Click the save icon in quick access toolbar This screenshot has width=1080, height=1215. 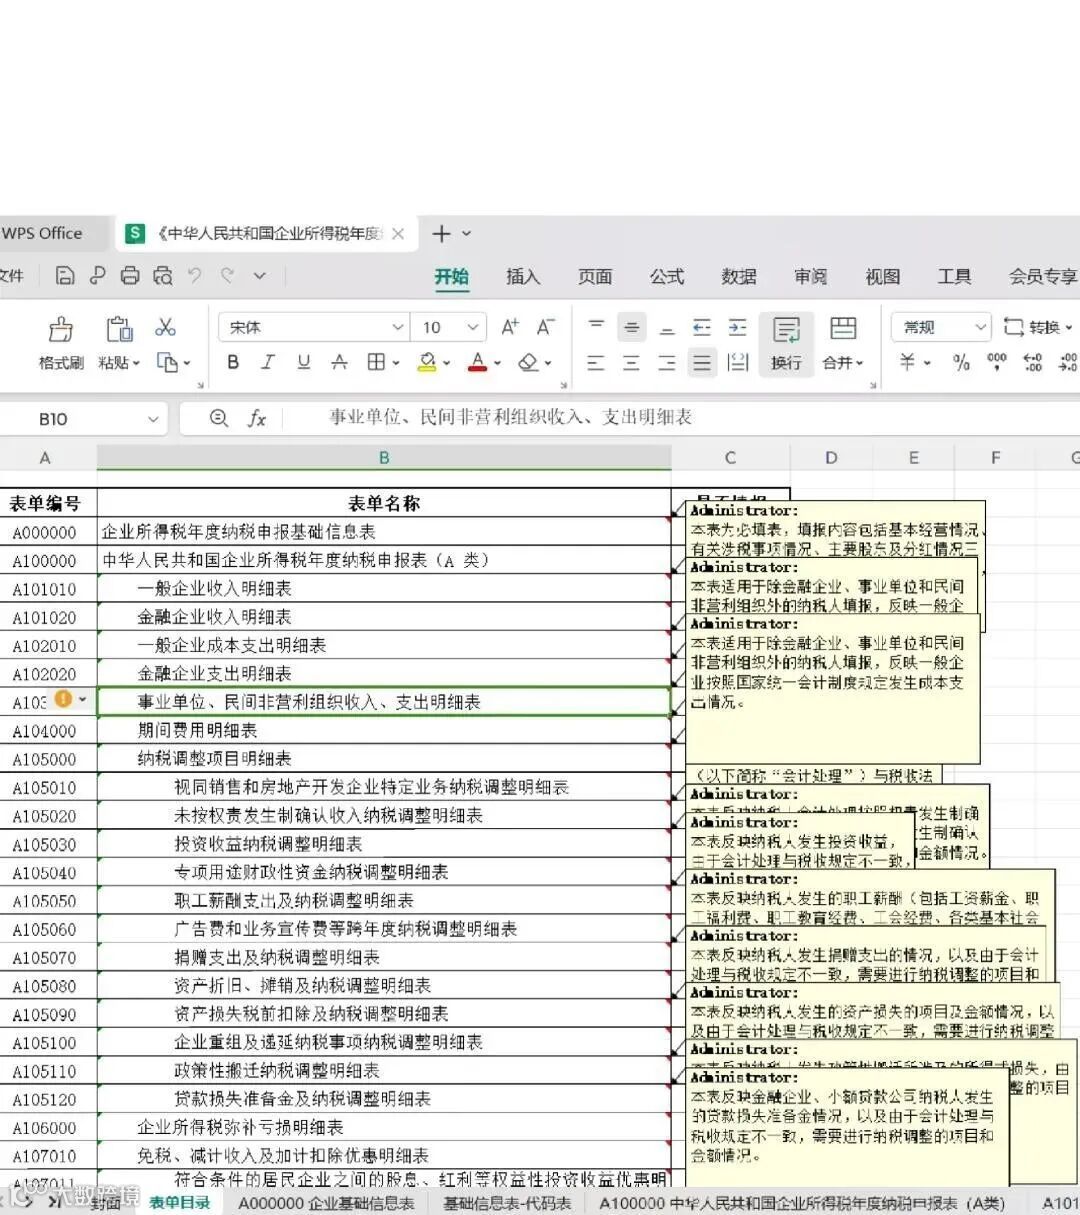(64, 275)
